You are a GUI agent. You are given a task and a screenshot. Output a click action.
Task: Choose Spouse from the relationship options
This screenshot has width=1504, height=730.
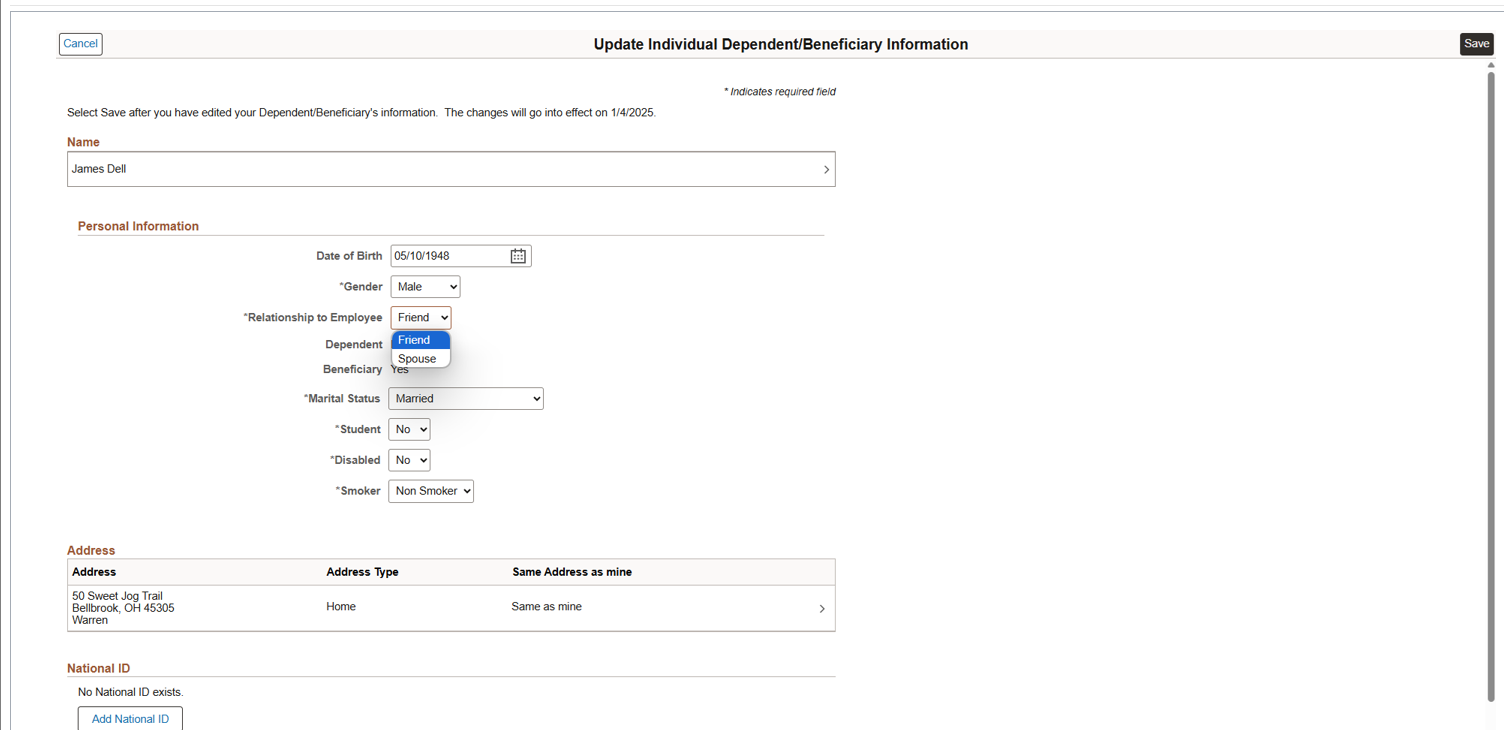[420, 359]
